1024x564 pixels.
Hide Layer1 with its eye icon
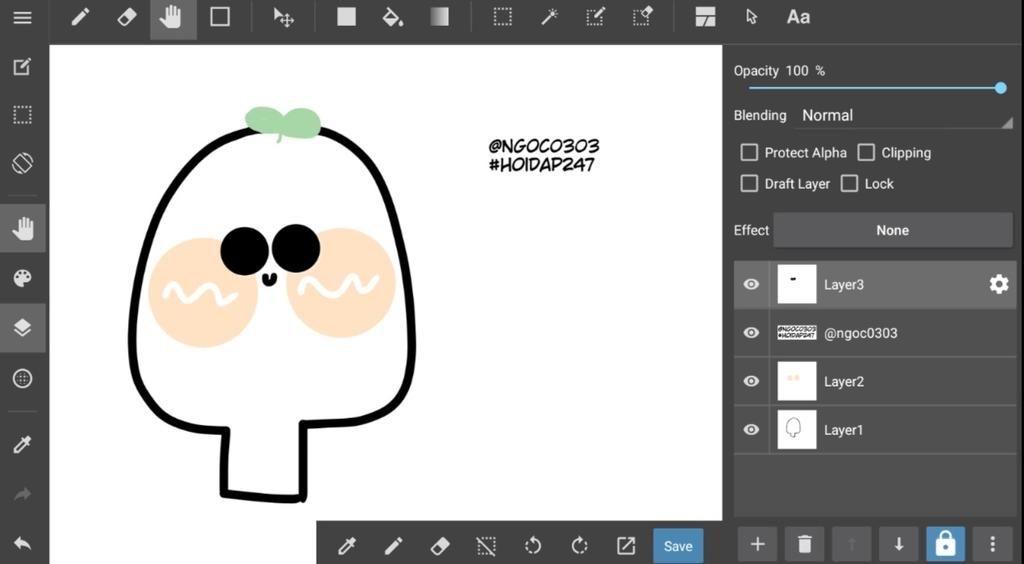pyautogui.click(x=751, y=430)
